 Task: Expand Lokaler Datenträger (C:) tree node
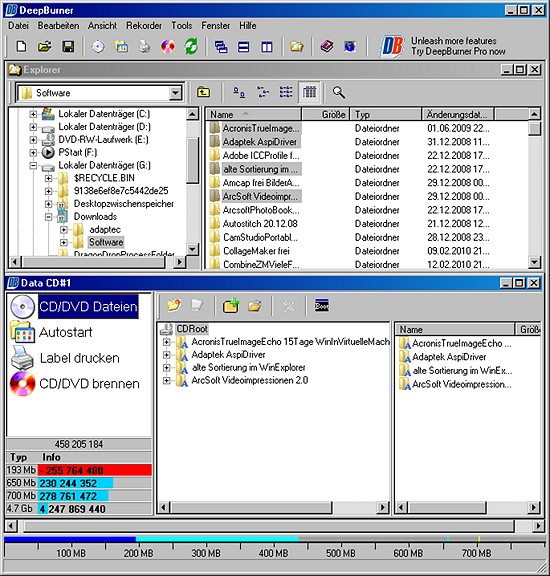click(33, 114)
